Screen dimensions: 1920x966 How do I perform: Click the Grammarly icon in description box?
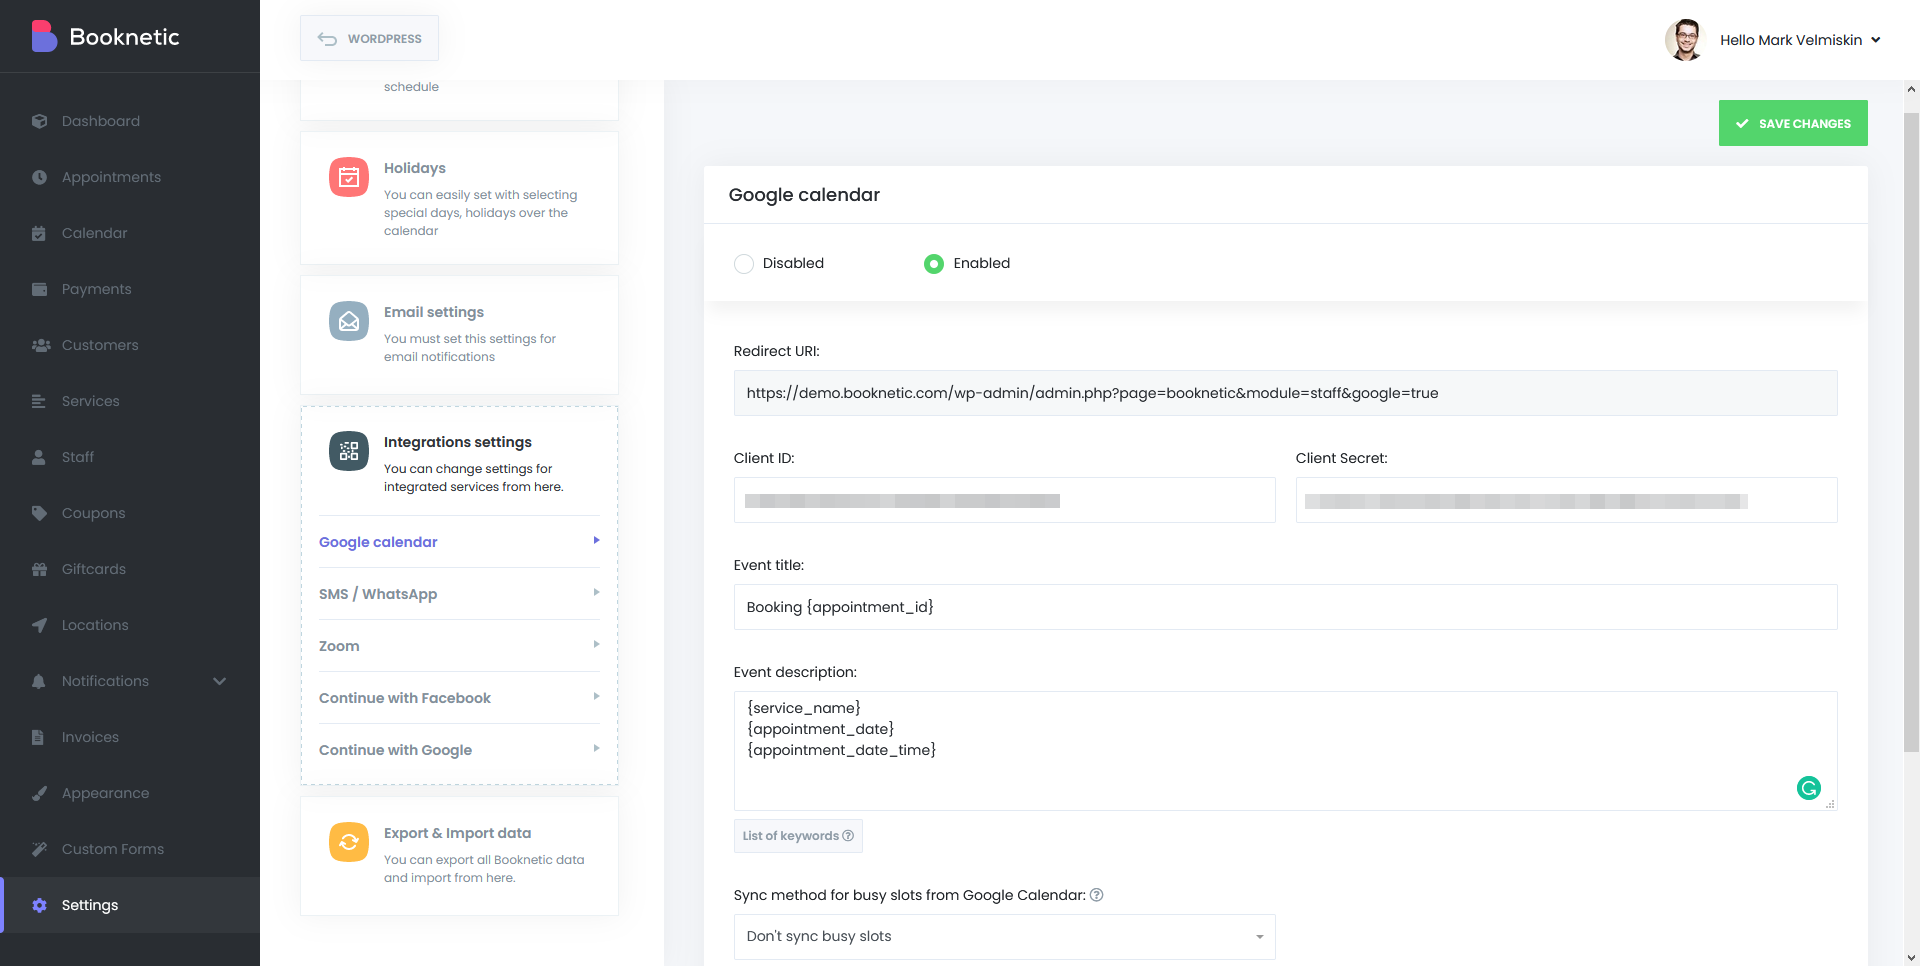(1808, 788)
